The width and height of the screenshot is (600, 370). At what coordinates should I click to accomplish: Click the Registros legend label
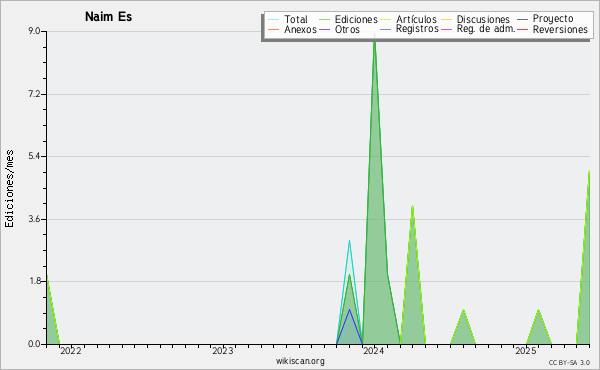click(417, 29)
